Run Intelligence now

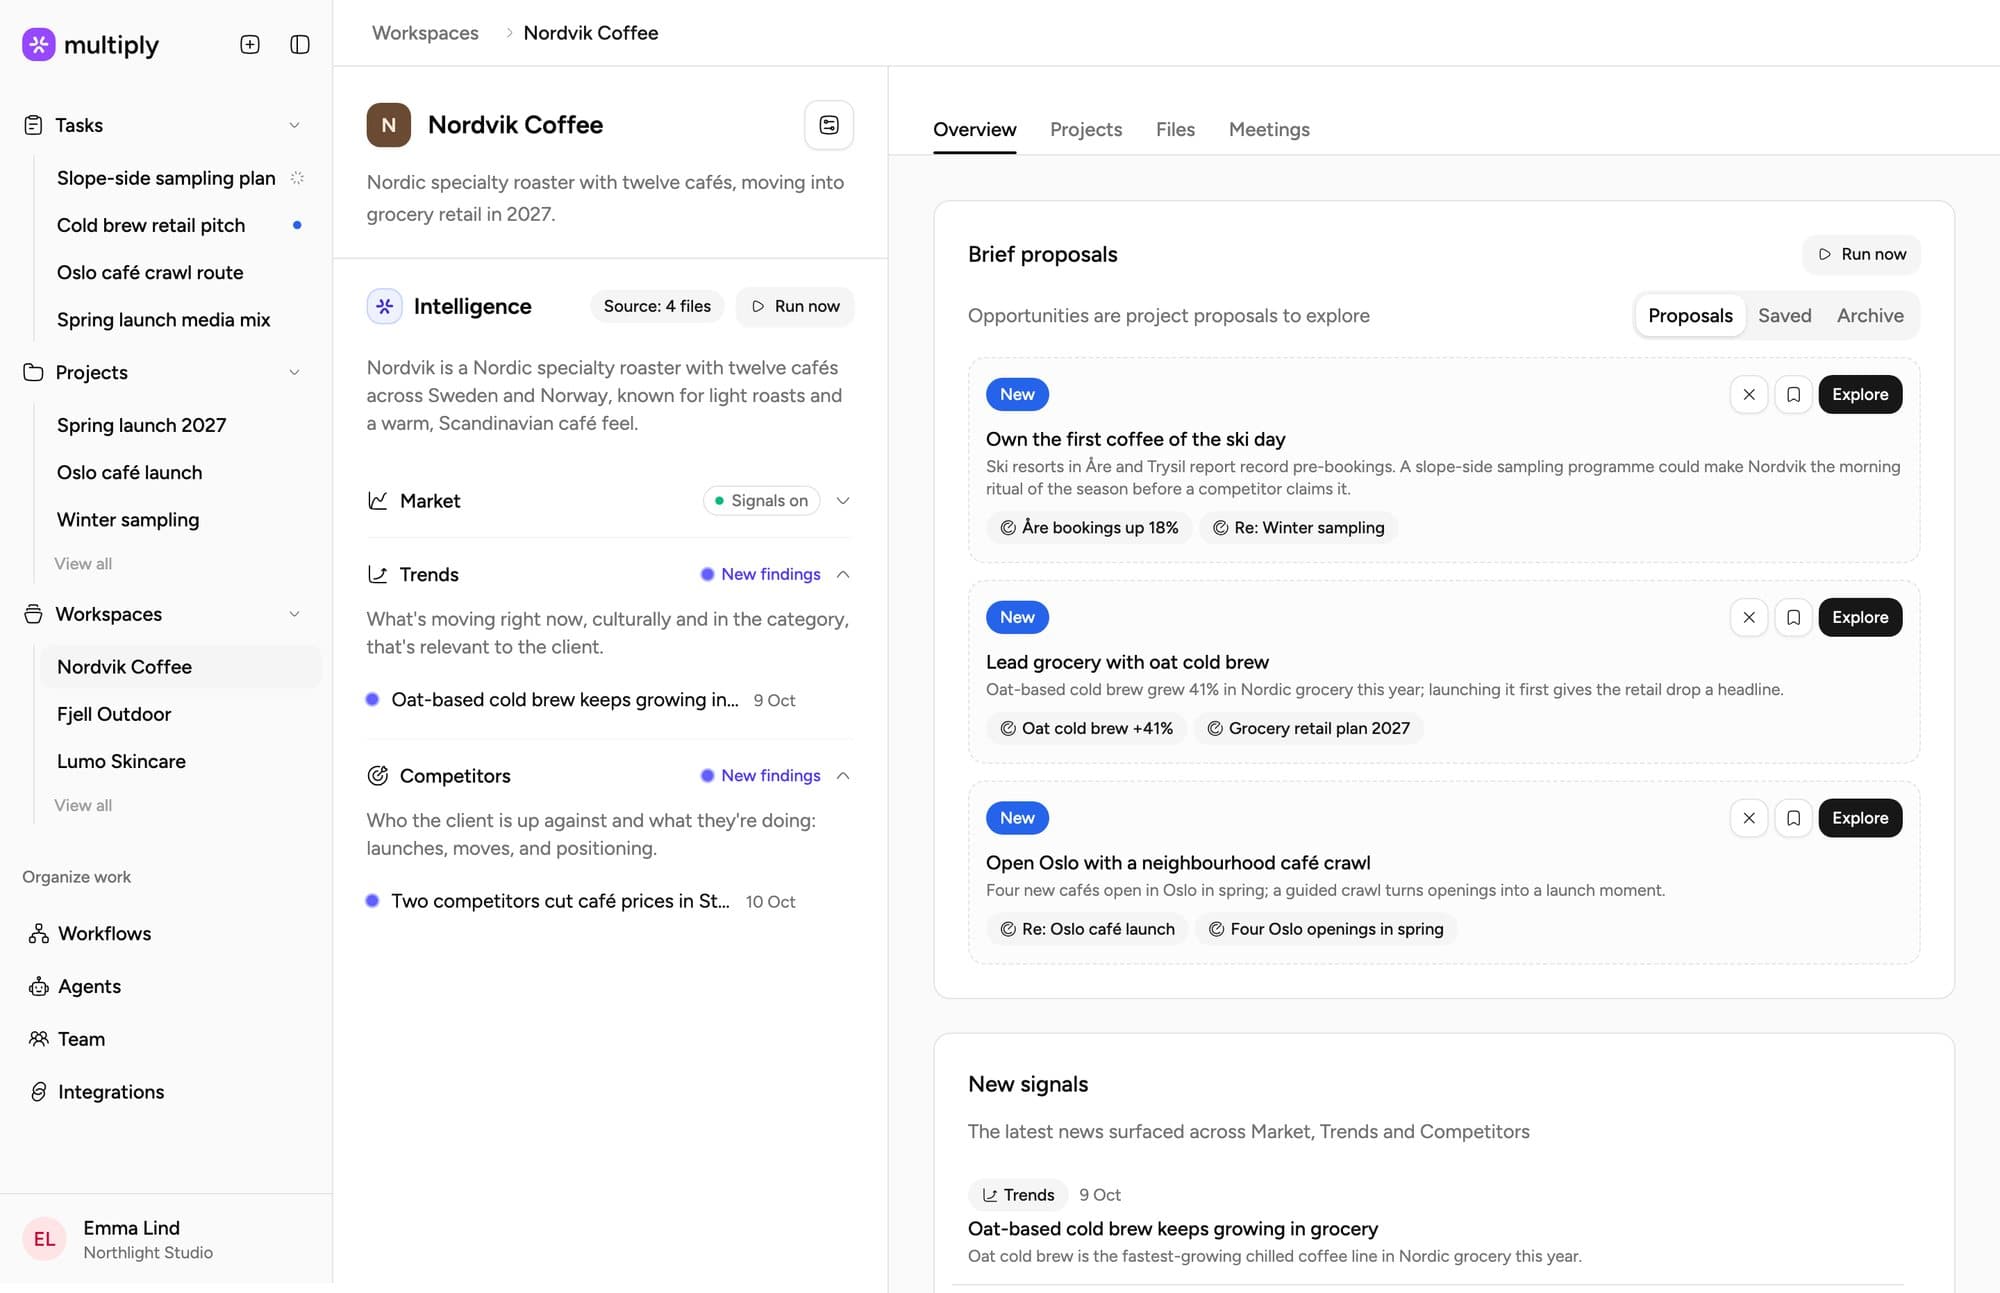pyautogui.click(x=795, y=306)
